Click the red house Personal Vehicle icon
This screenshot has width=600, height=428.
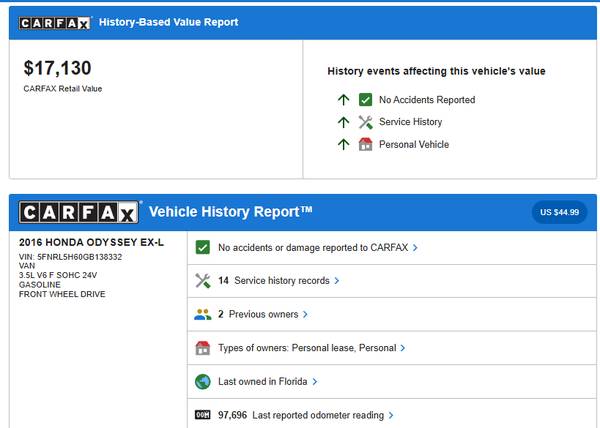[x=365, y=144]
